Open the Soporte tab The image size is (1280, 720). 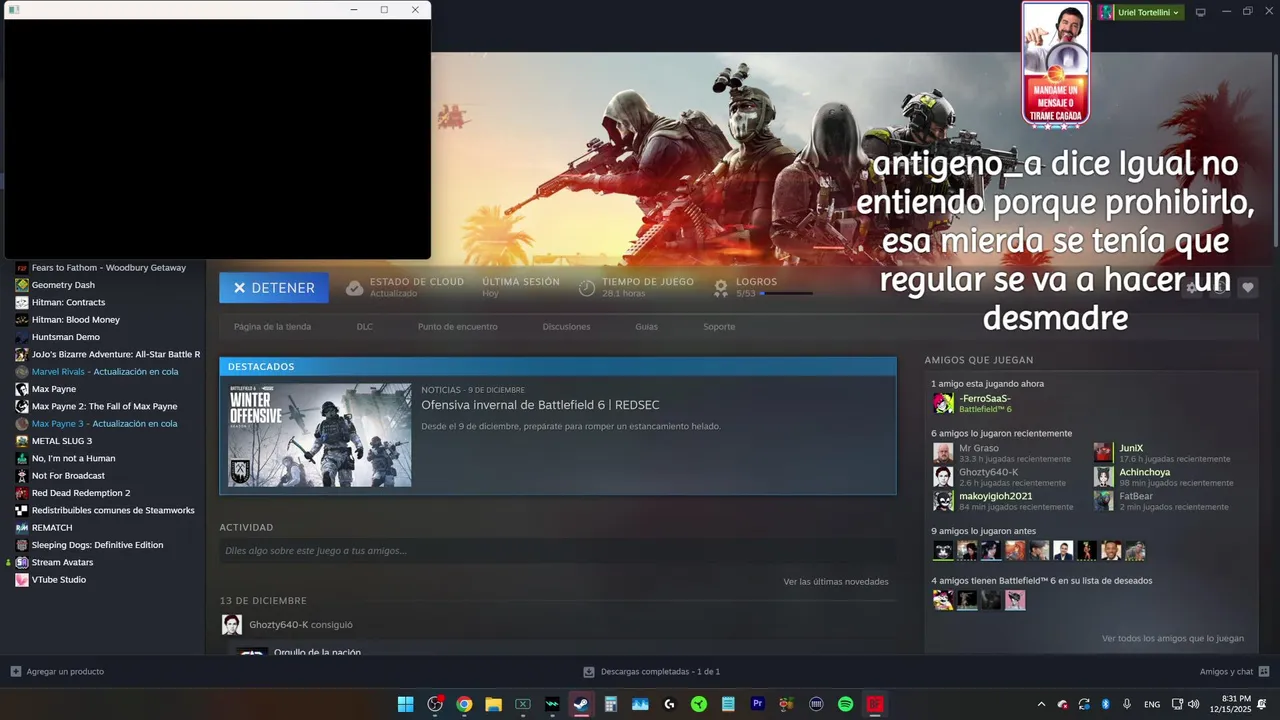pos(719,327)
